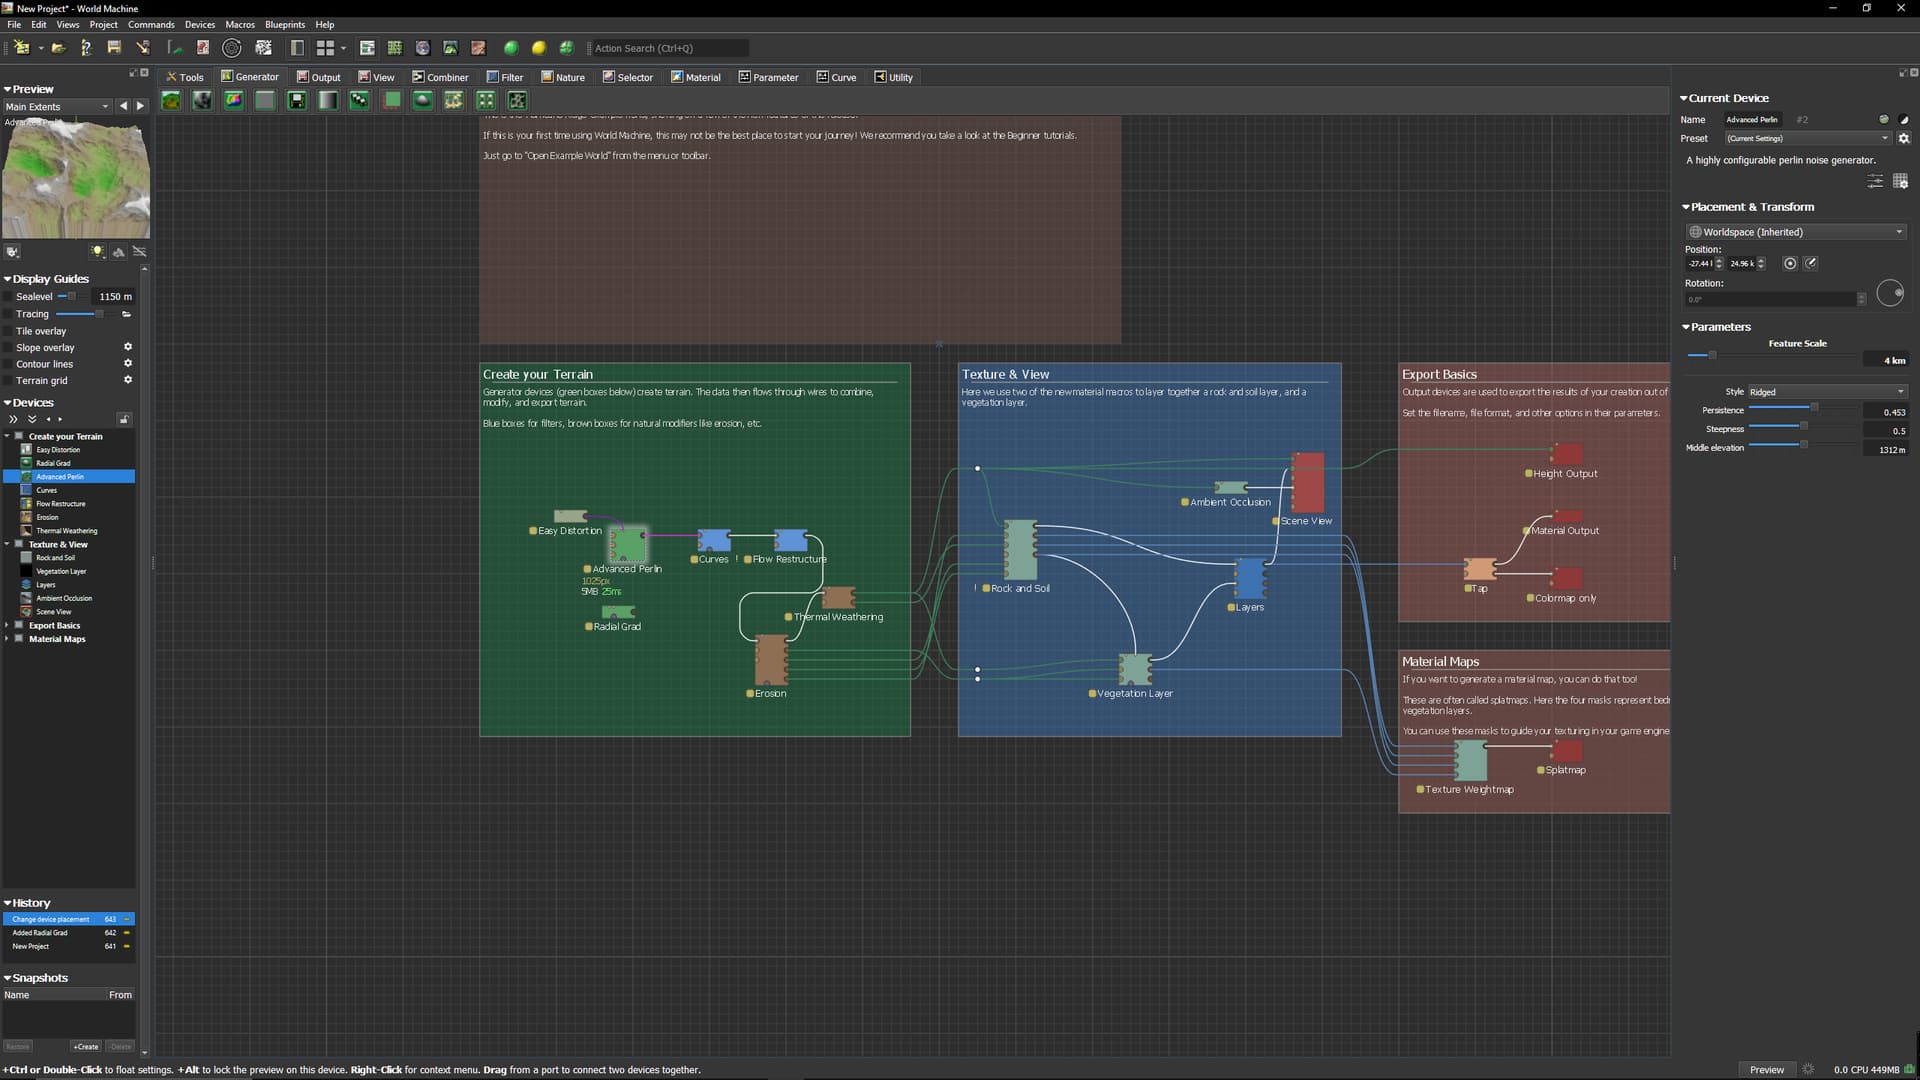Click the preview lighting lightbulb icon
This screenshot has height=1080, width=1920.
(97, 252)
